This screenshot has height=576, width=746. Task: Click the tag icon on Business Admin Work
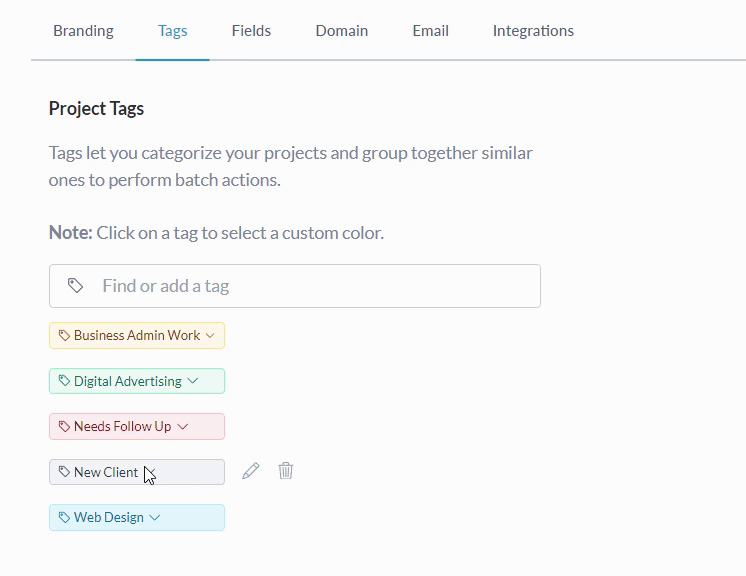pyautogui.click(x=64, y=336)
